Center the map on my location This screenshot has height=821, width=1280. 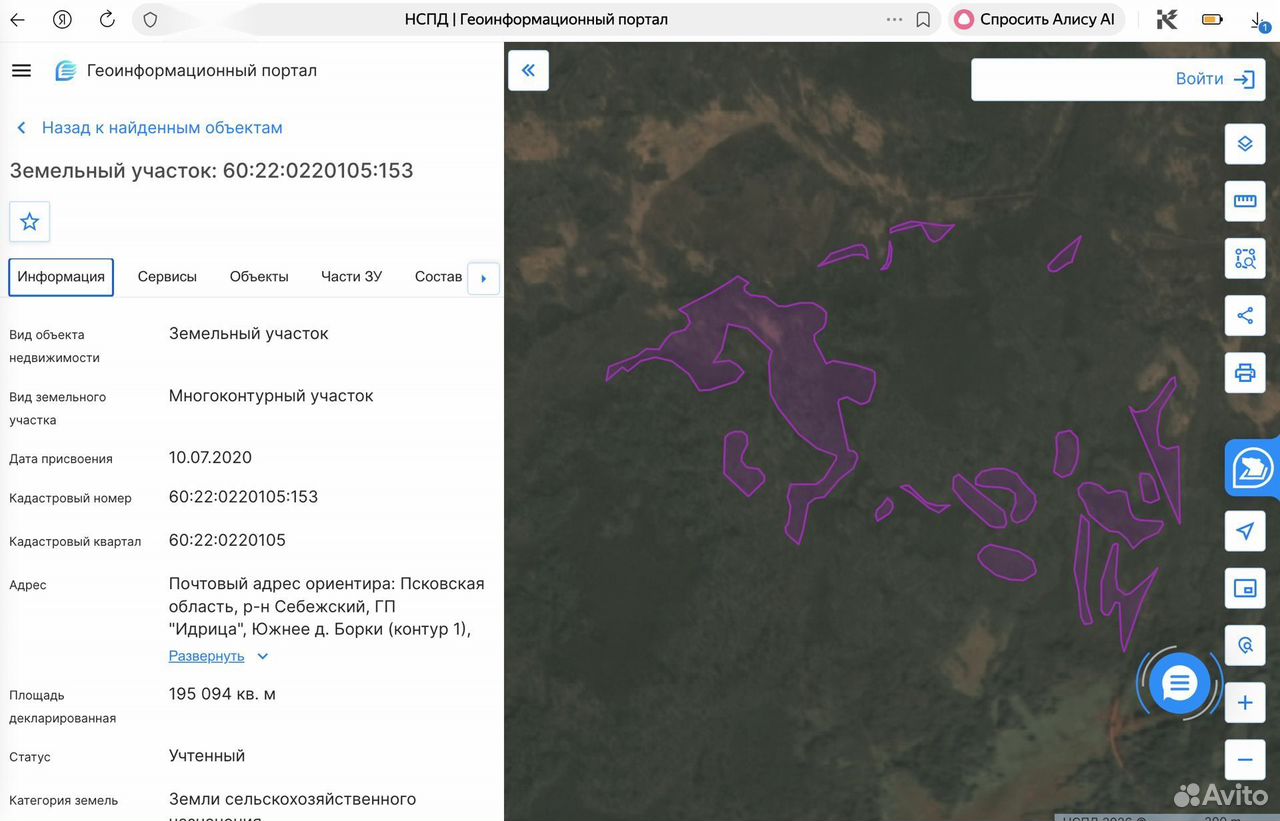coord(1245,531)
